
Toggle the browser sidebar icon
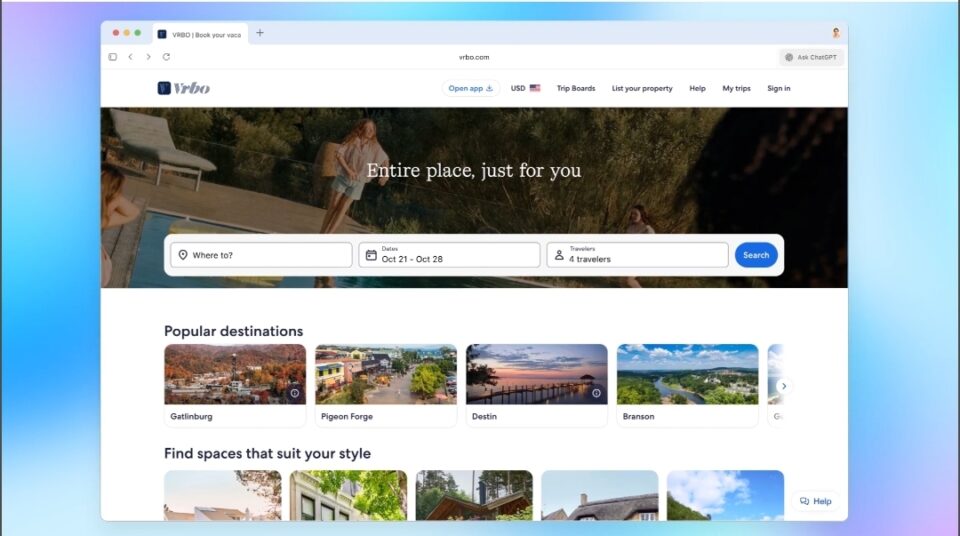click(113, 57)
